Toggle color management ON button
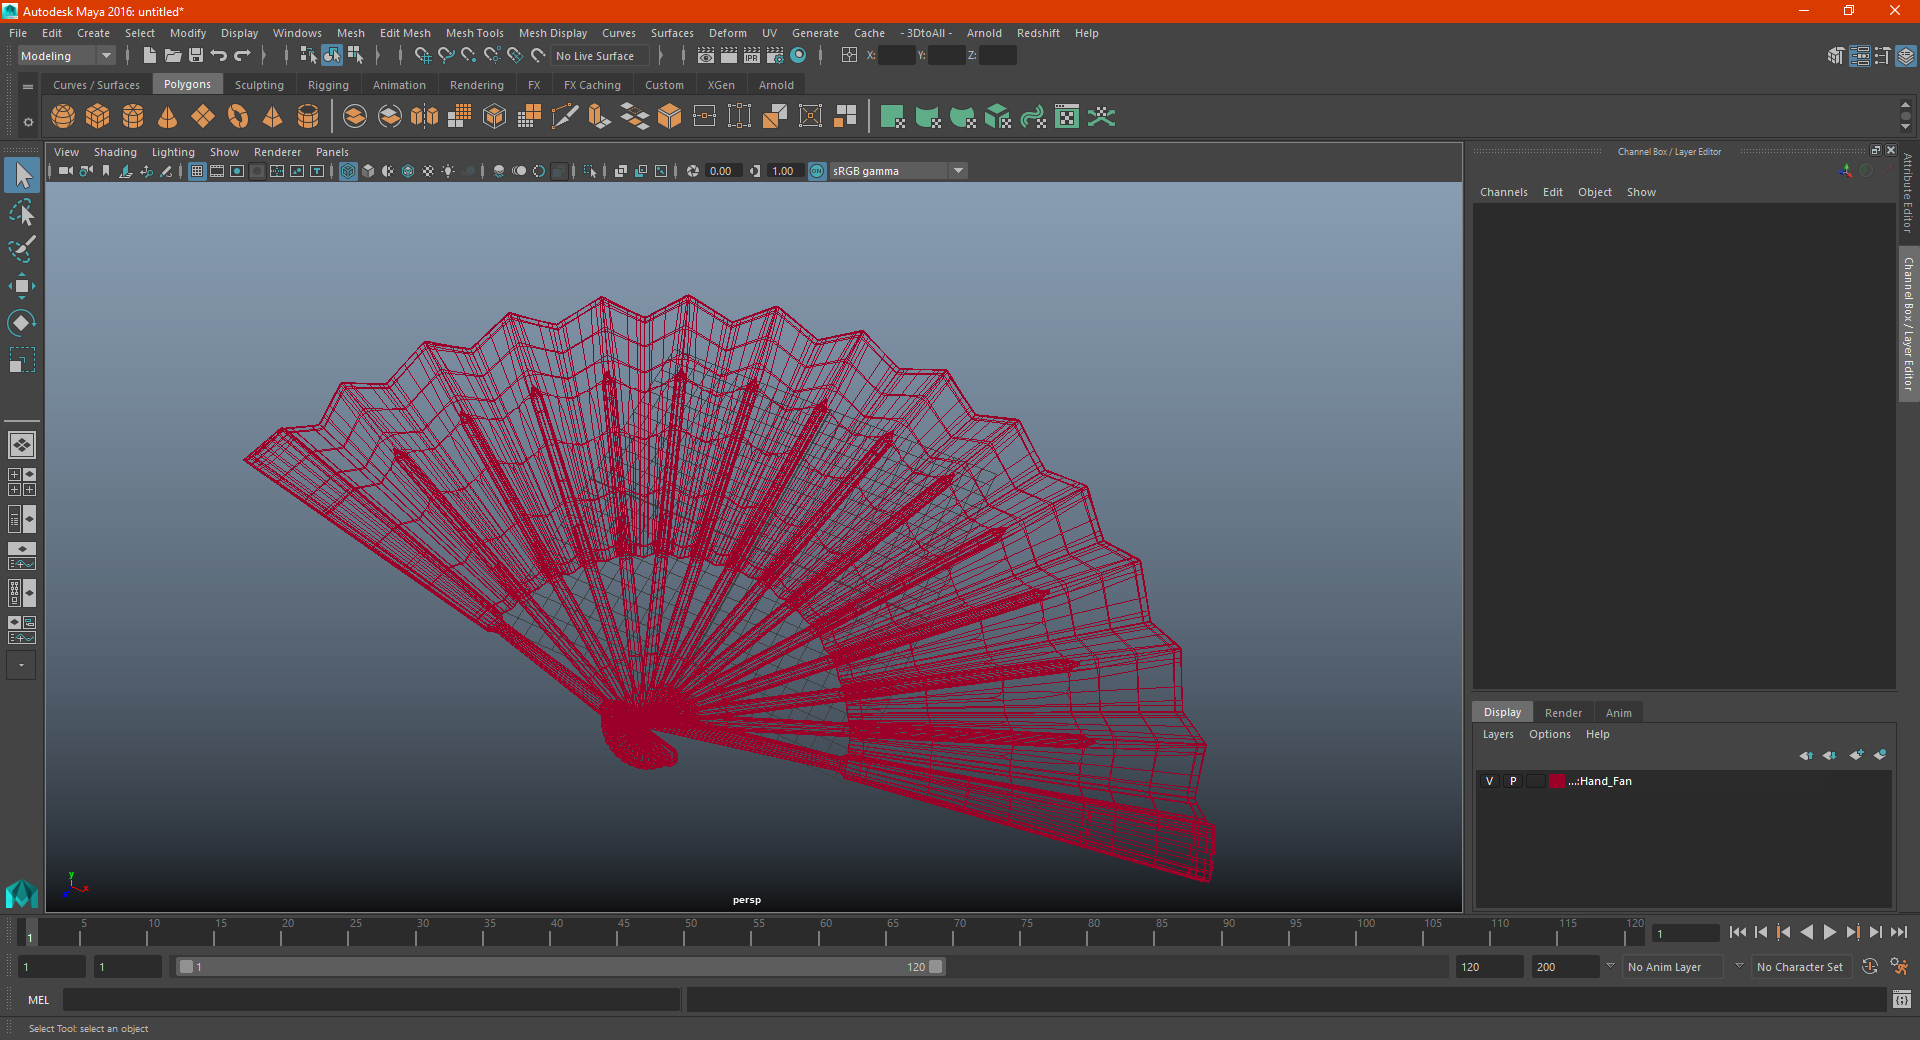This screenshot has height=1040, width=1920. click(x=818, y=171)
